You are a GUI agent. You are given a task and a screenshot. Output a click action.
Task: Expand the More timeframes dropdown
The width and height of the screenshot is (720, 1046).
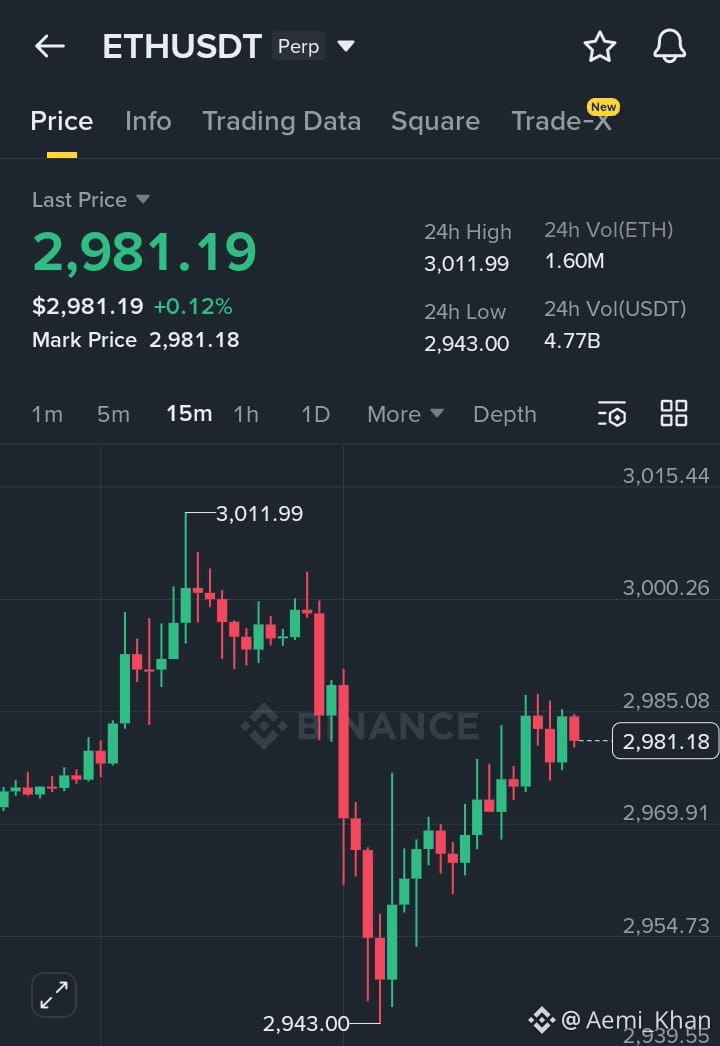(x=405, y=414)
